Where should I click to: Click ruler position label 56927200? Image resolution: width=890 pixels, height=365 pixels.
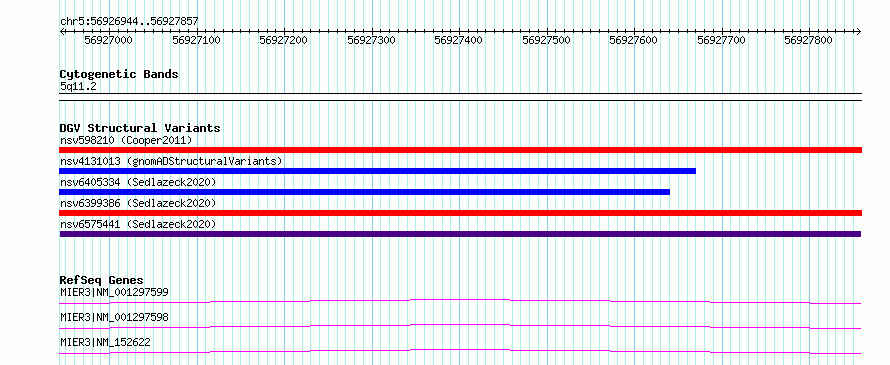(x=283, y=40)
